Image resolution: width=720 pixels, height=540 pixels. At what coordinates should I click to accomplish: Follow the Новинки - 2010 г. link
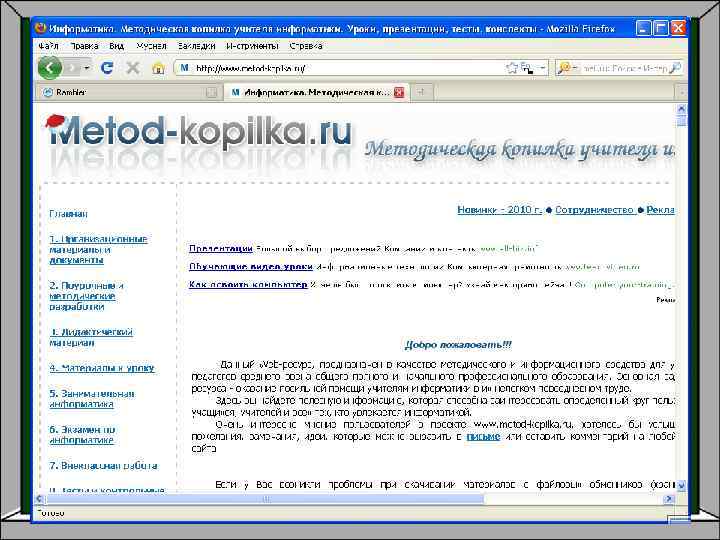[499, 210]
